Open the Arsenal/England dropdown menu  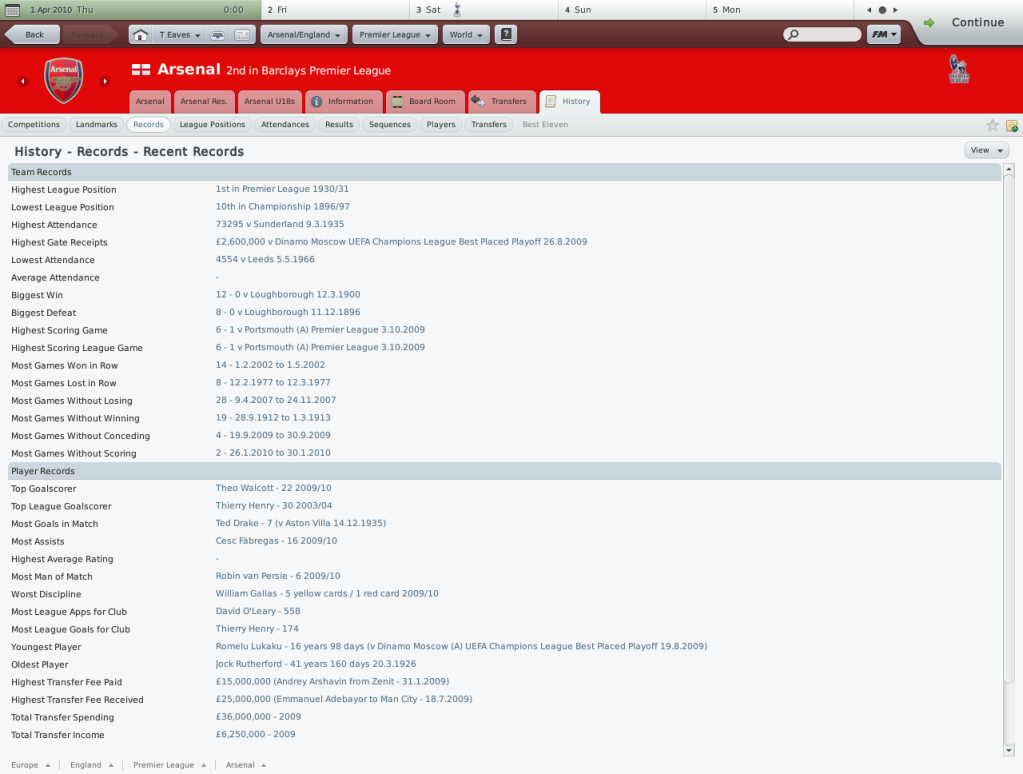[x=304, y=34]
